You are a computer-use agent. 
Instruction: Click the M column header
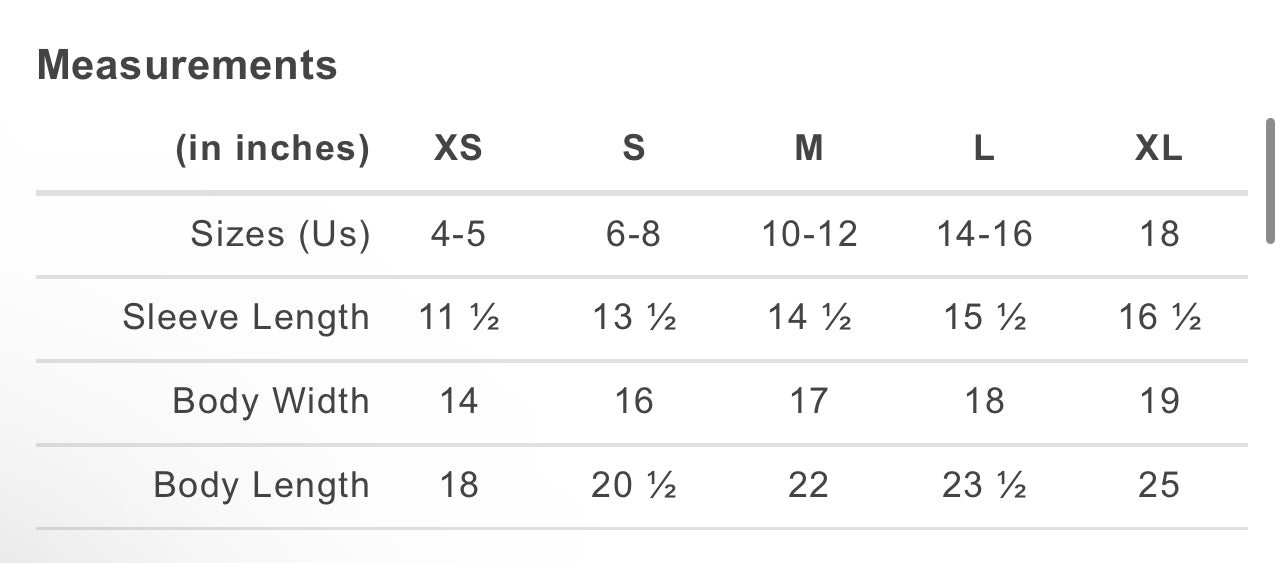point(809,149)
